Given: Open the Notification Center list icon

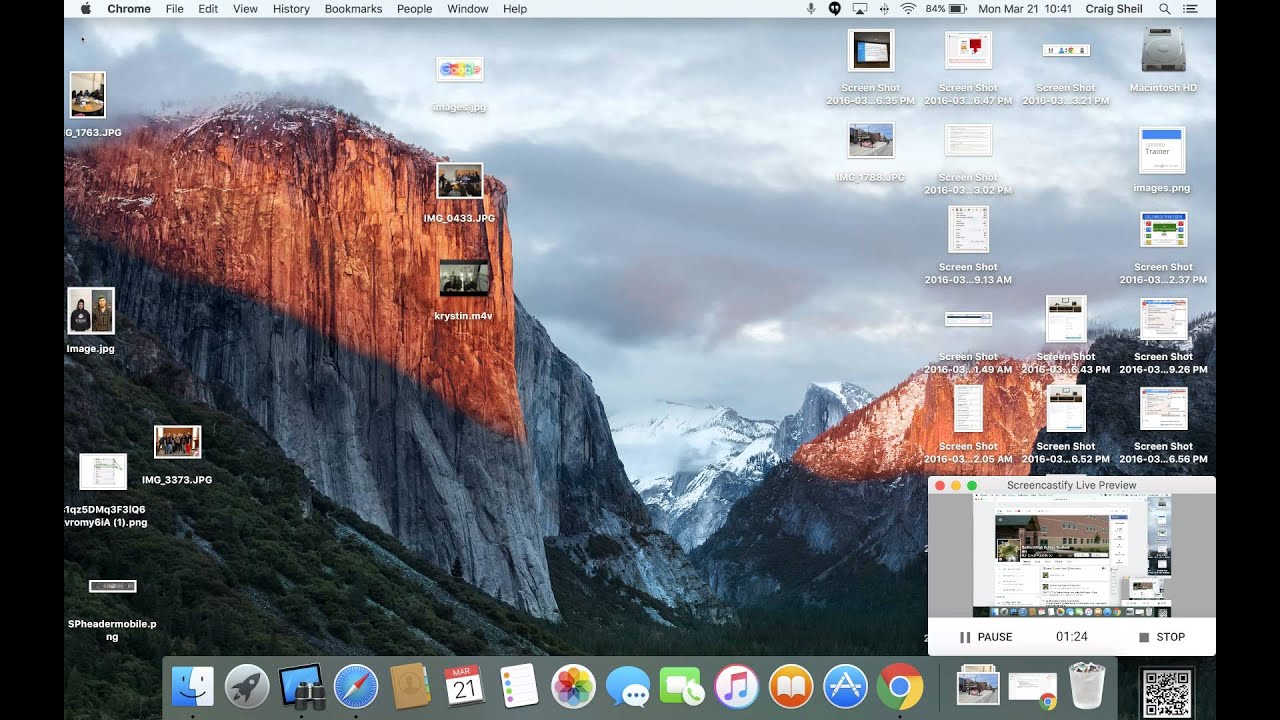Looking at the screenshot, I should 1190,9.
